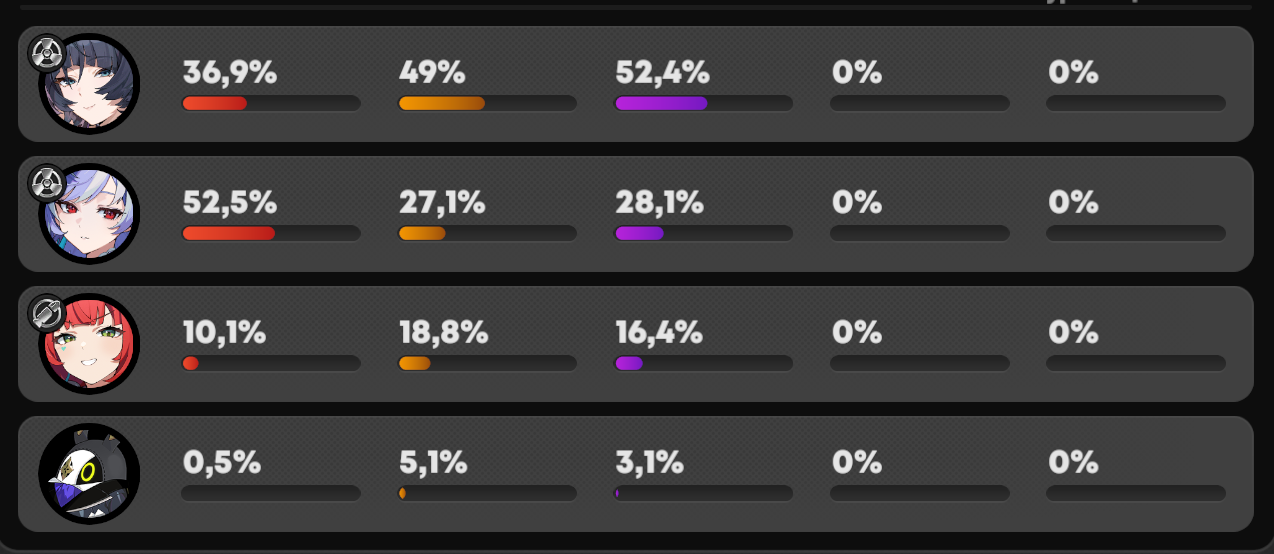Click badge icon on red-haired avatar
This screenshot has height=554, width=1274.
click(x=47, y=313)
